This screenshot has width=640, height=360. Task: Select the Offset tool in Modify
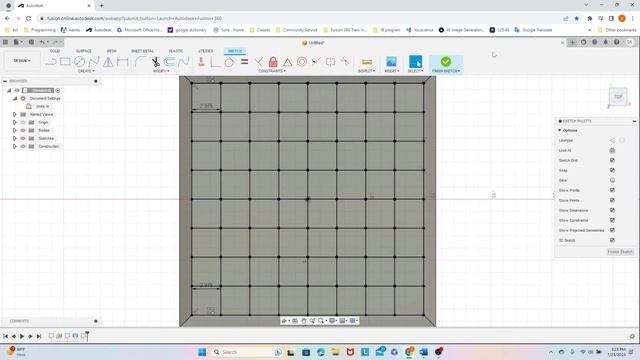tap(169, 62)
